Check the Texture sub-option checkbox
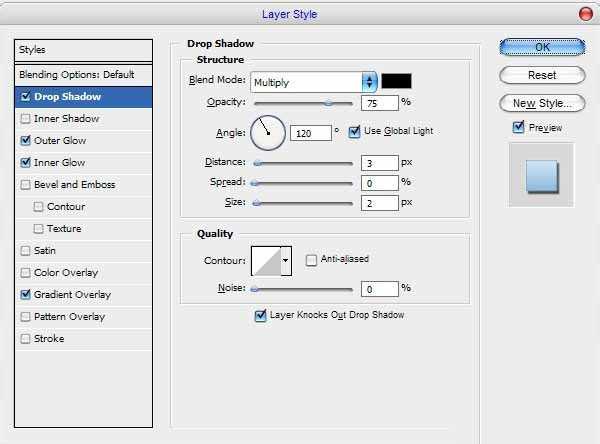Image resolution: width=600 pixels, height=444 pixels. tap(38, 229)
